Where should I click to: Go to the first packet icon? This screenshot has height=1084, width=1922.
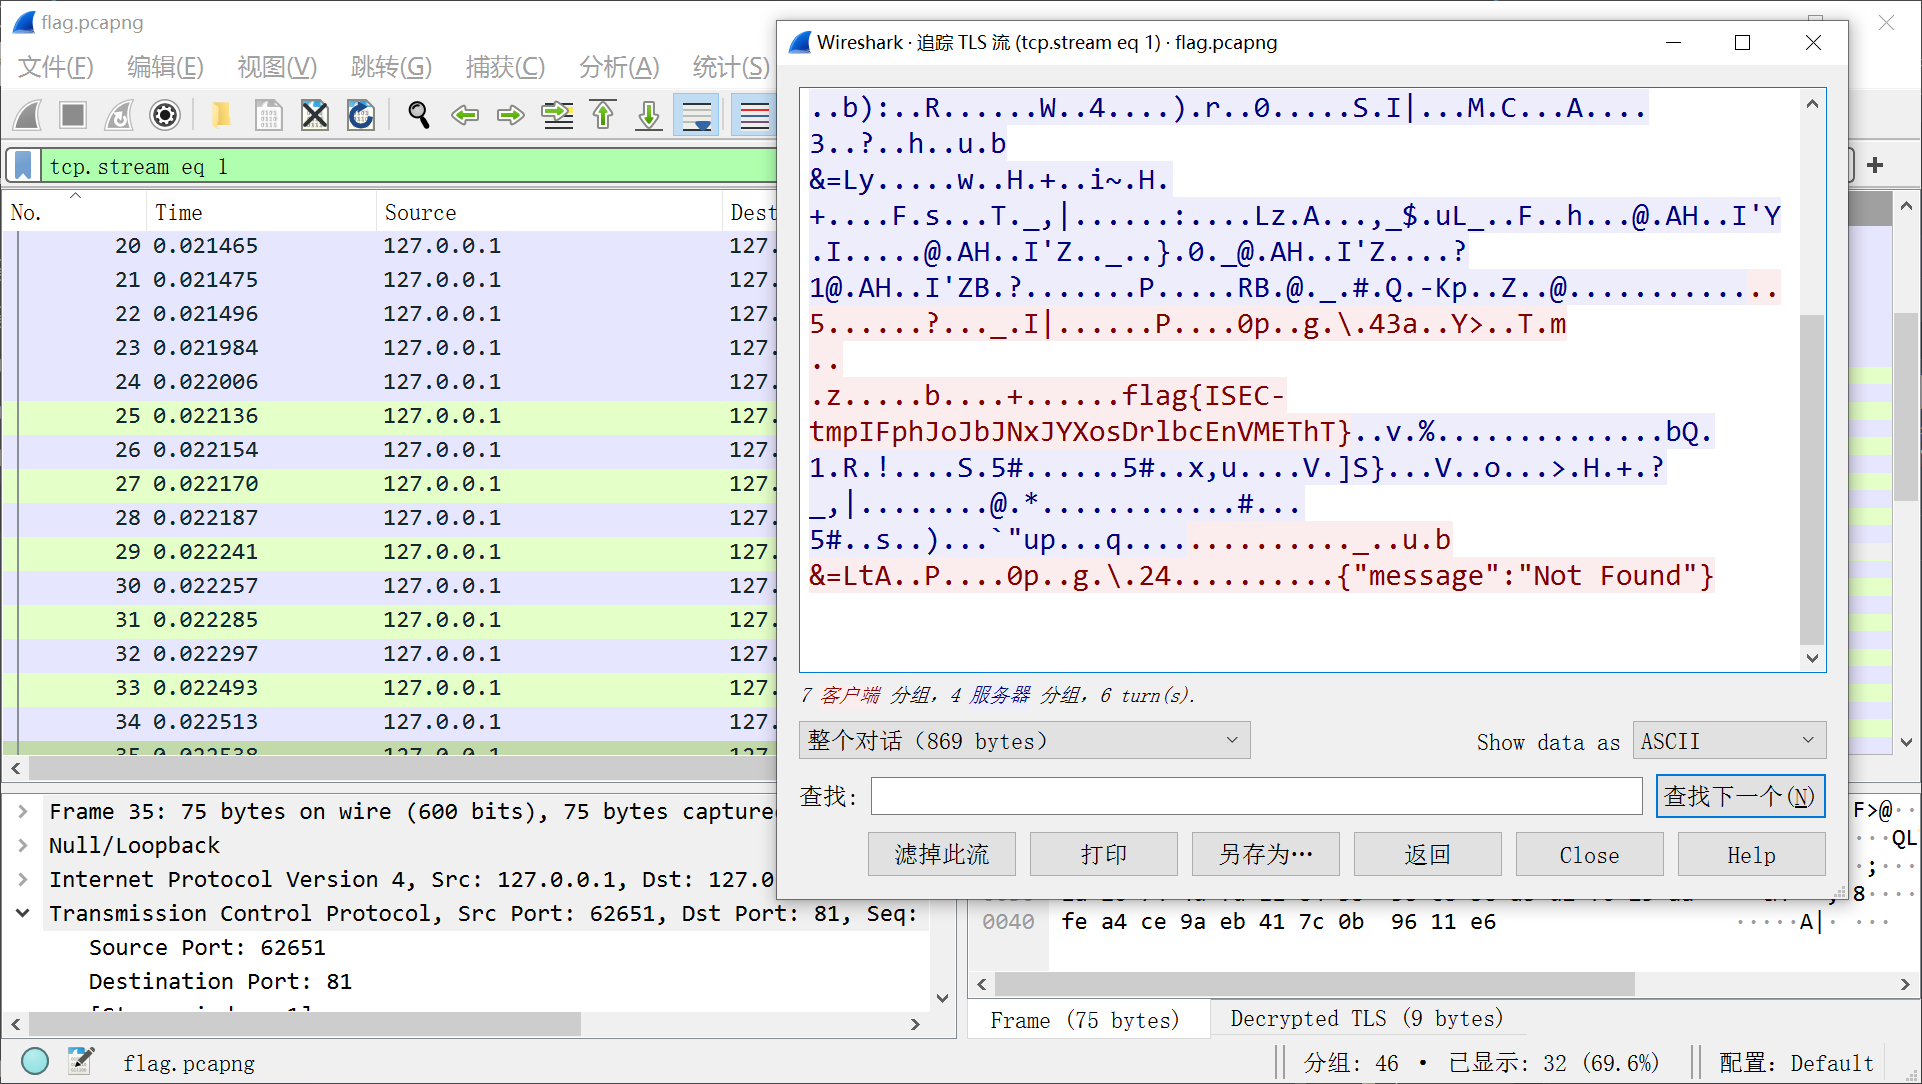[x=603, y=116]
